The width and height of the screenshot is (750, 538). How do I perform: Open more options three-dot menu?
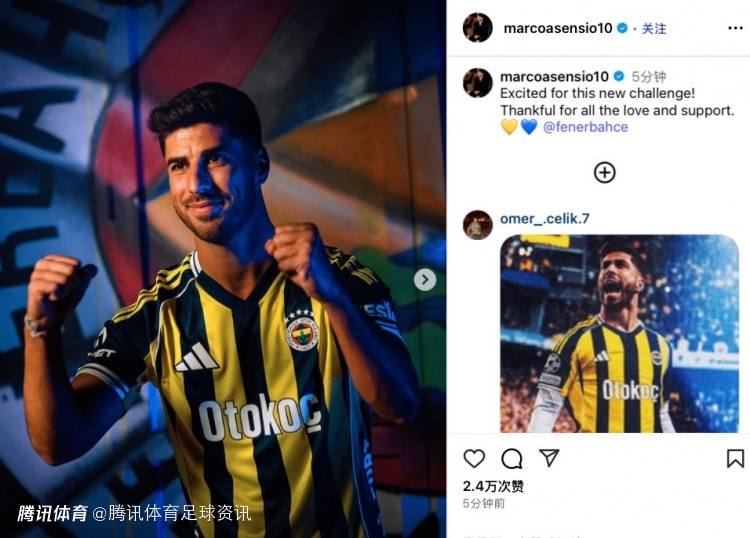pyautogui.click(x=735, y=28)
